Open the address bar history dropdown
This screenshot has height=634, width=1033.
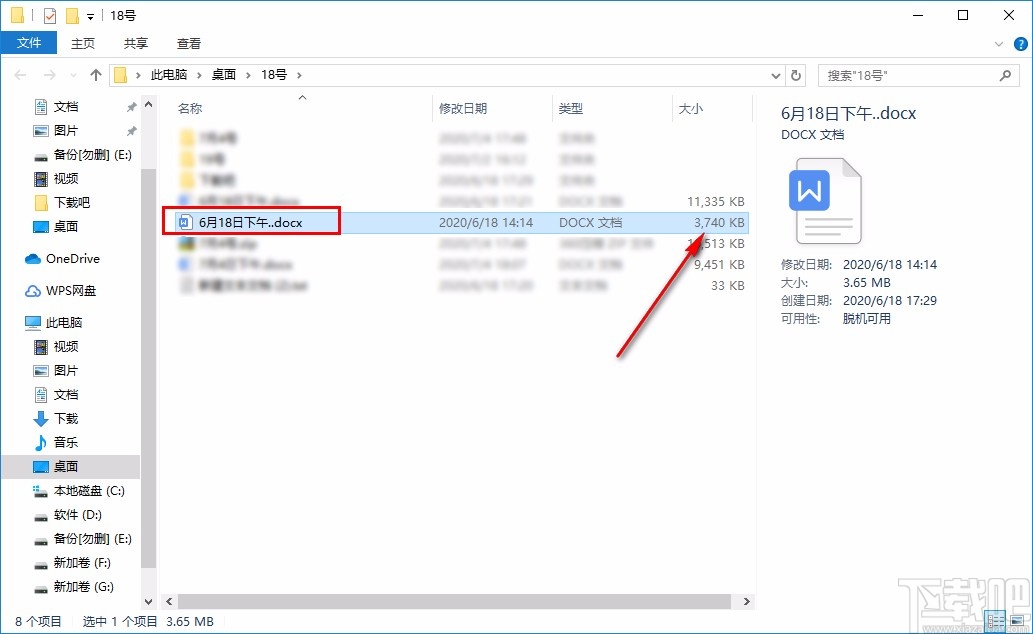coord(775,74)
